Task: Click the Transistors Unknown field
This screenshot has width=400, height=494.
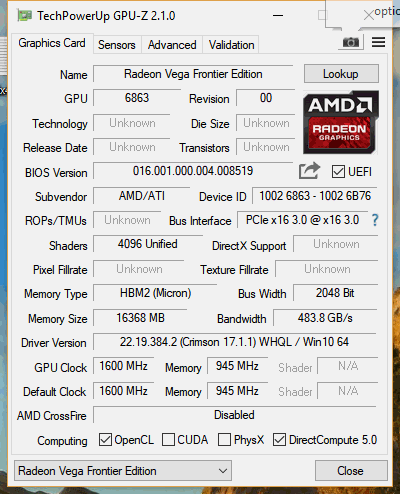Action: pos(266,147)
